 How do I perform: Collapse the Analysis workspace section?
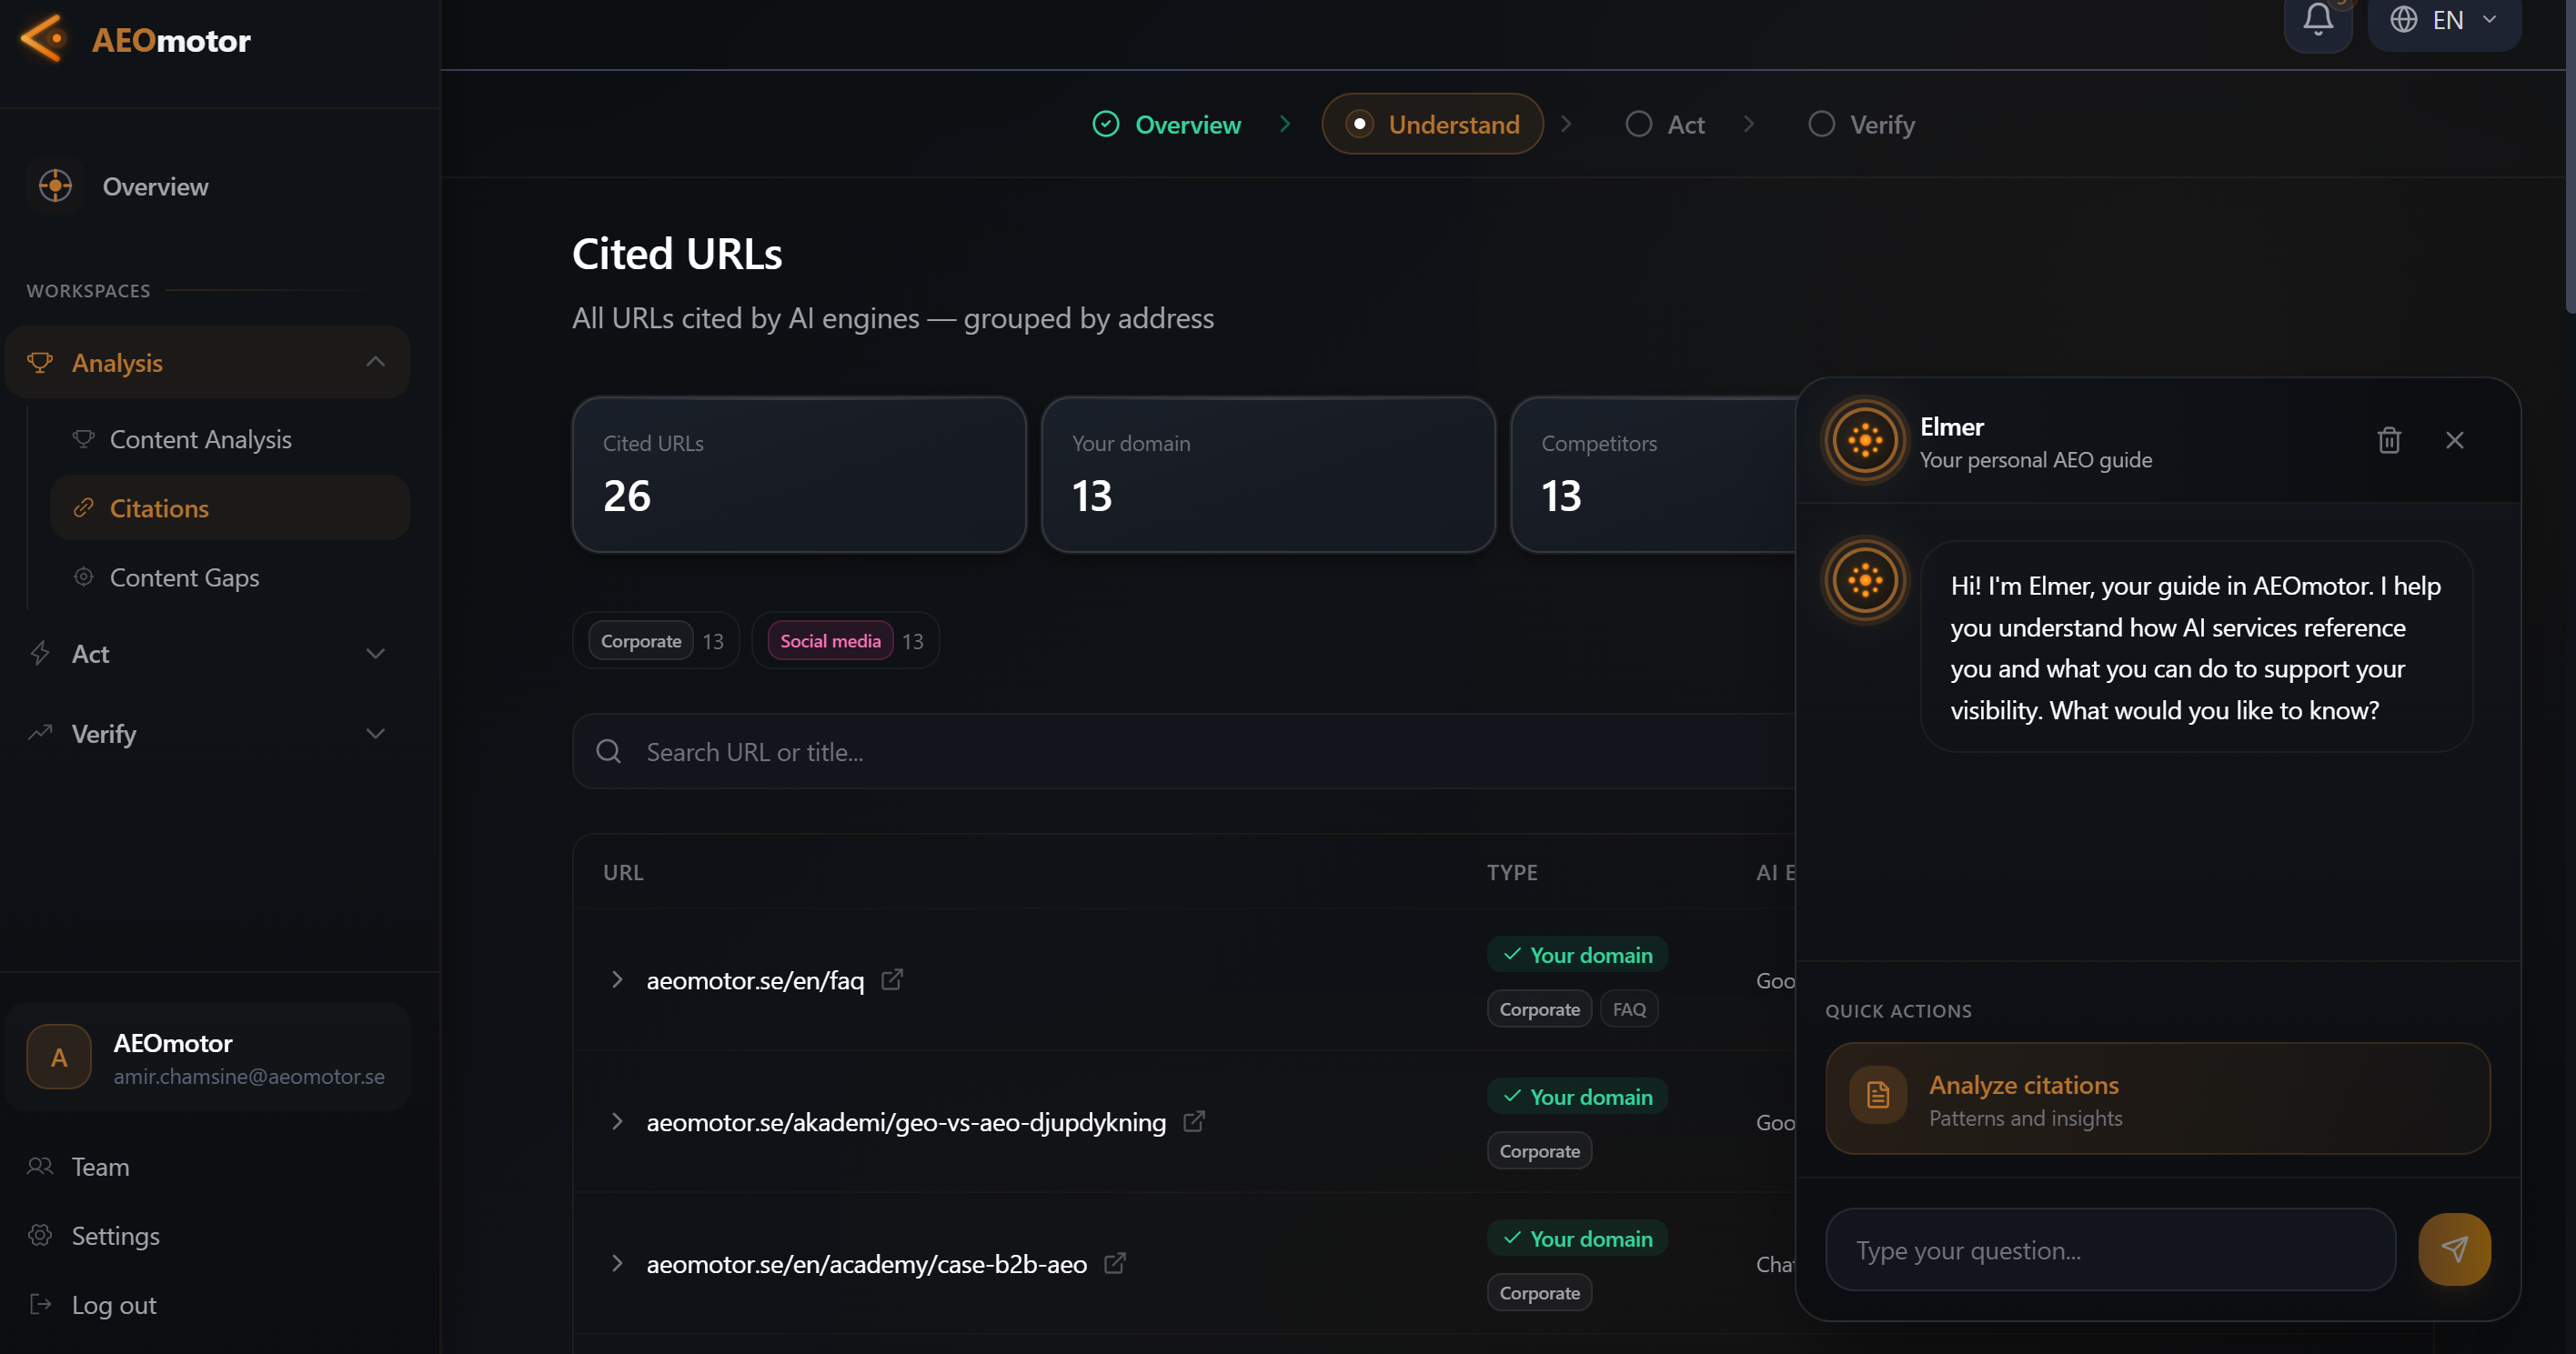point(375,362)
